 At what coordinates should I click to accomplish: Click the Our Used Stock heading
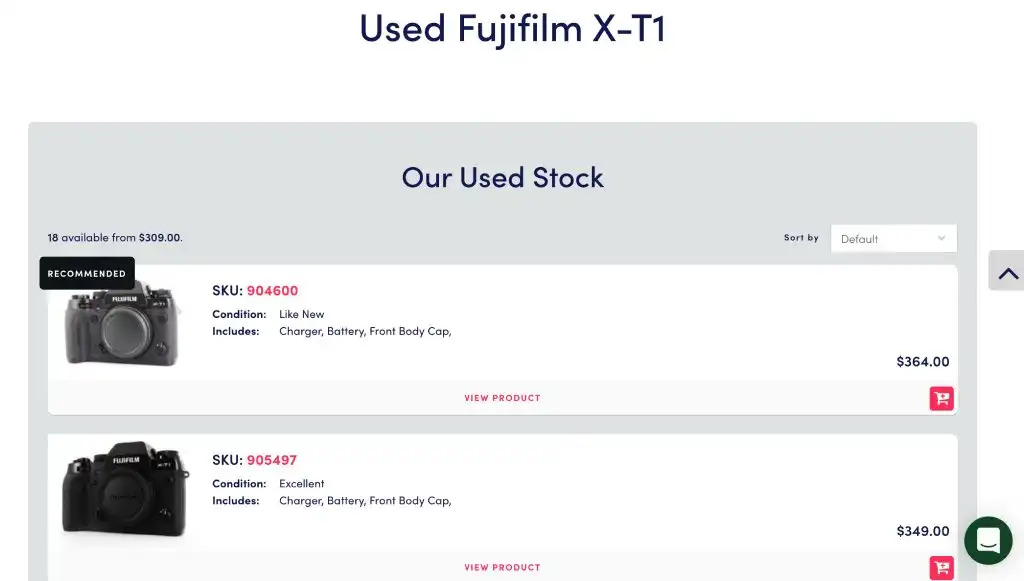[503, 178]
